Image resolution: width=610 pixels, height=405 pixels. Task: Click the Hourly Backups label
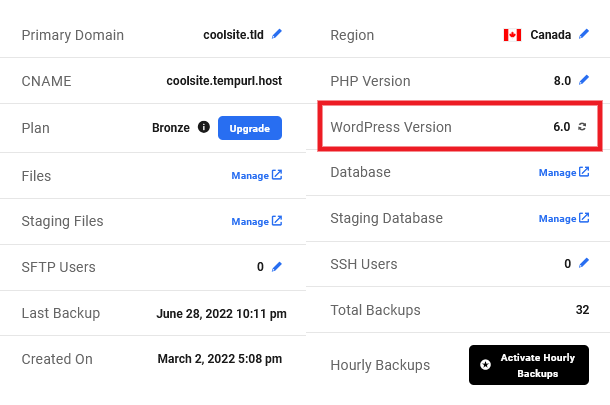pyautogui.click(x=380, y=365)
